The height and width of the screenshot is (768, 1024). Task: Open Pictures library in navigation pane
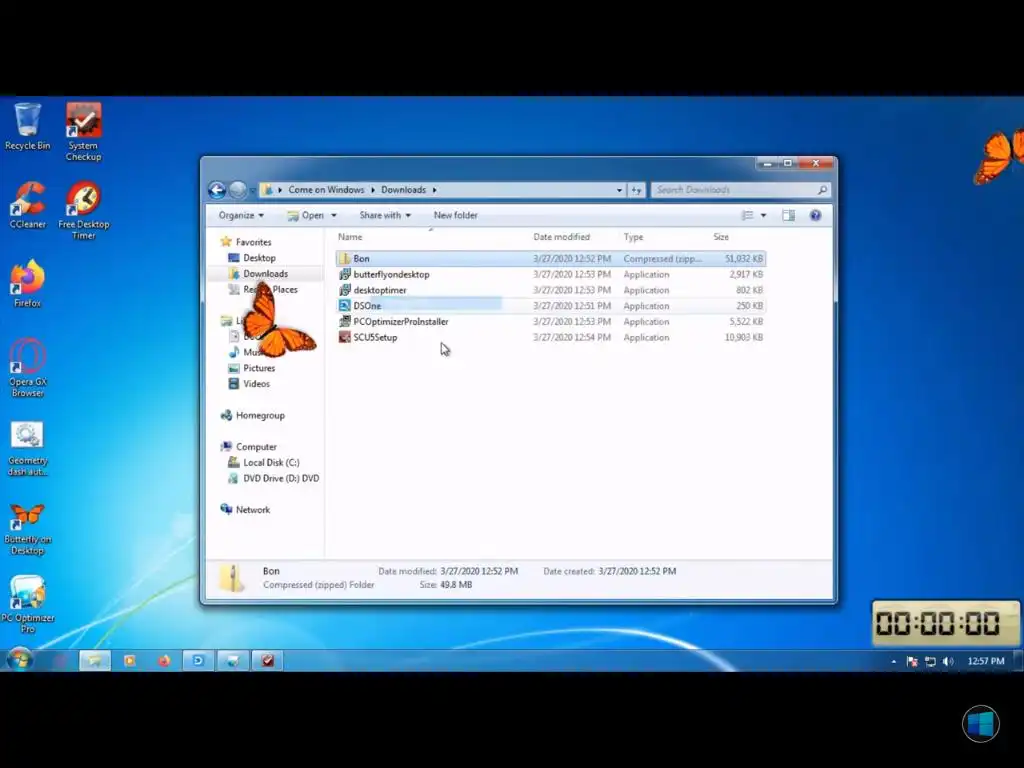[x=252, y=368]
